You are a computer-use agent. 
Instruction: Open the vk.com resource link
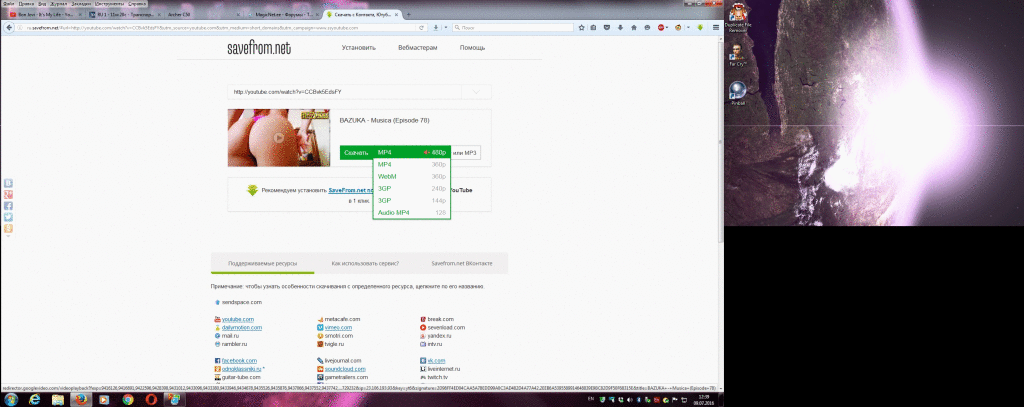tap(436, 361)
